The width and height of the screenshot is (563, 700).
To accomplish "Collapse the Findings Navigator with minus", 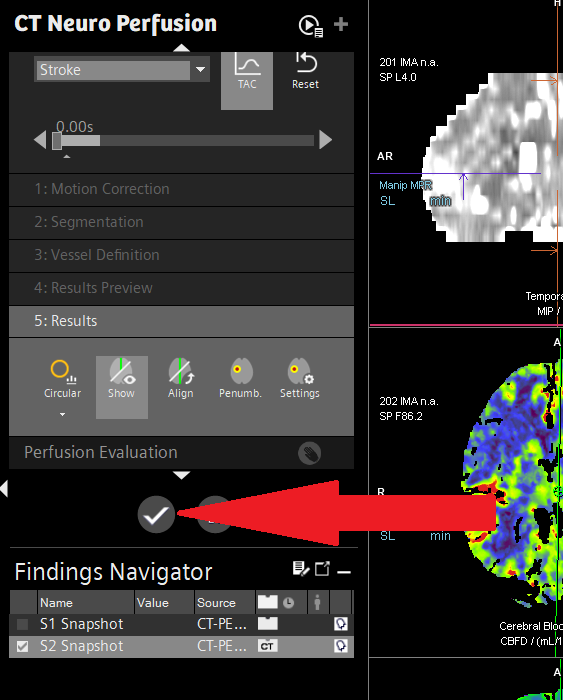I will (344, 572).
